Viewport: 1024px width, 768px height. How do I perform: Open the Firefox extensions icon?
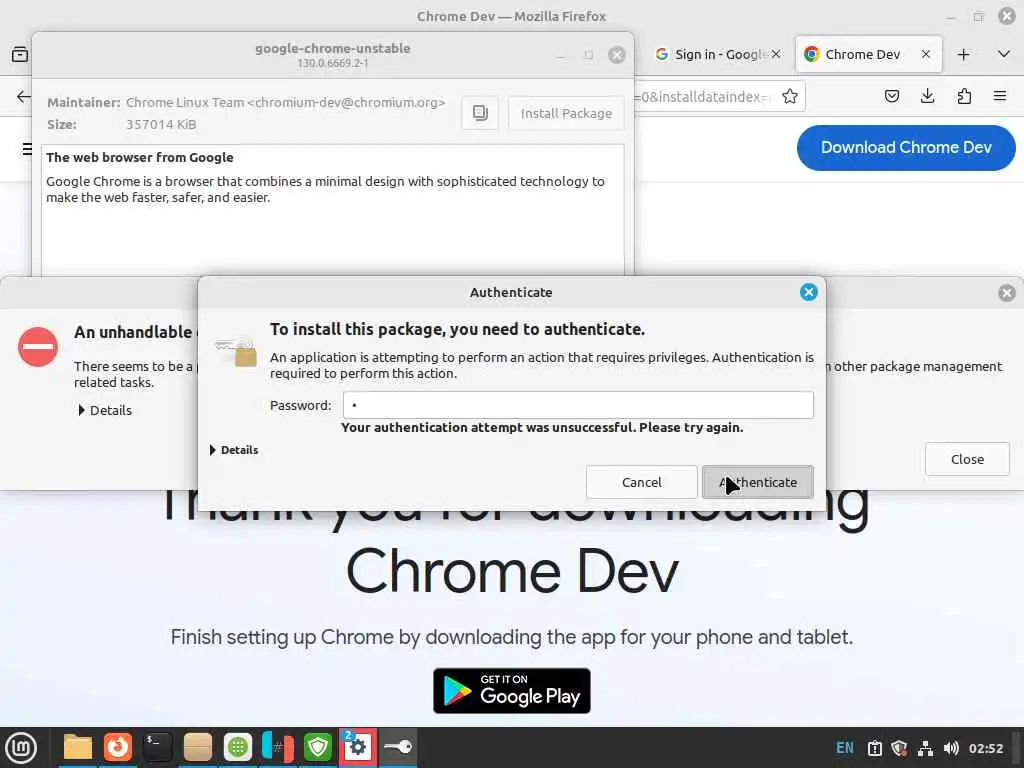(x=964, y=97)
